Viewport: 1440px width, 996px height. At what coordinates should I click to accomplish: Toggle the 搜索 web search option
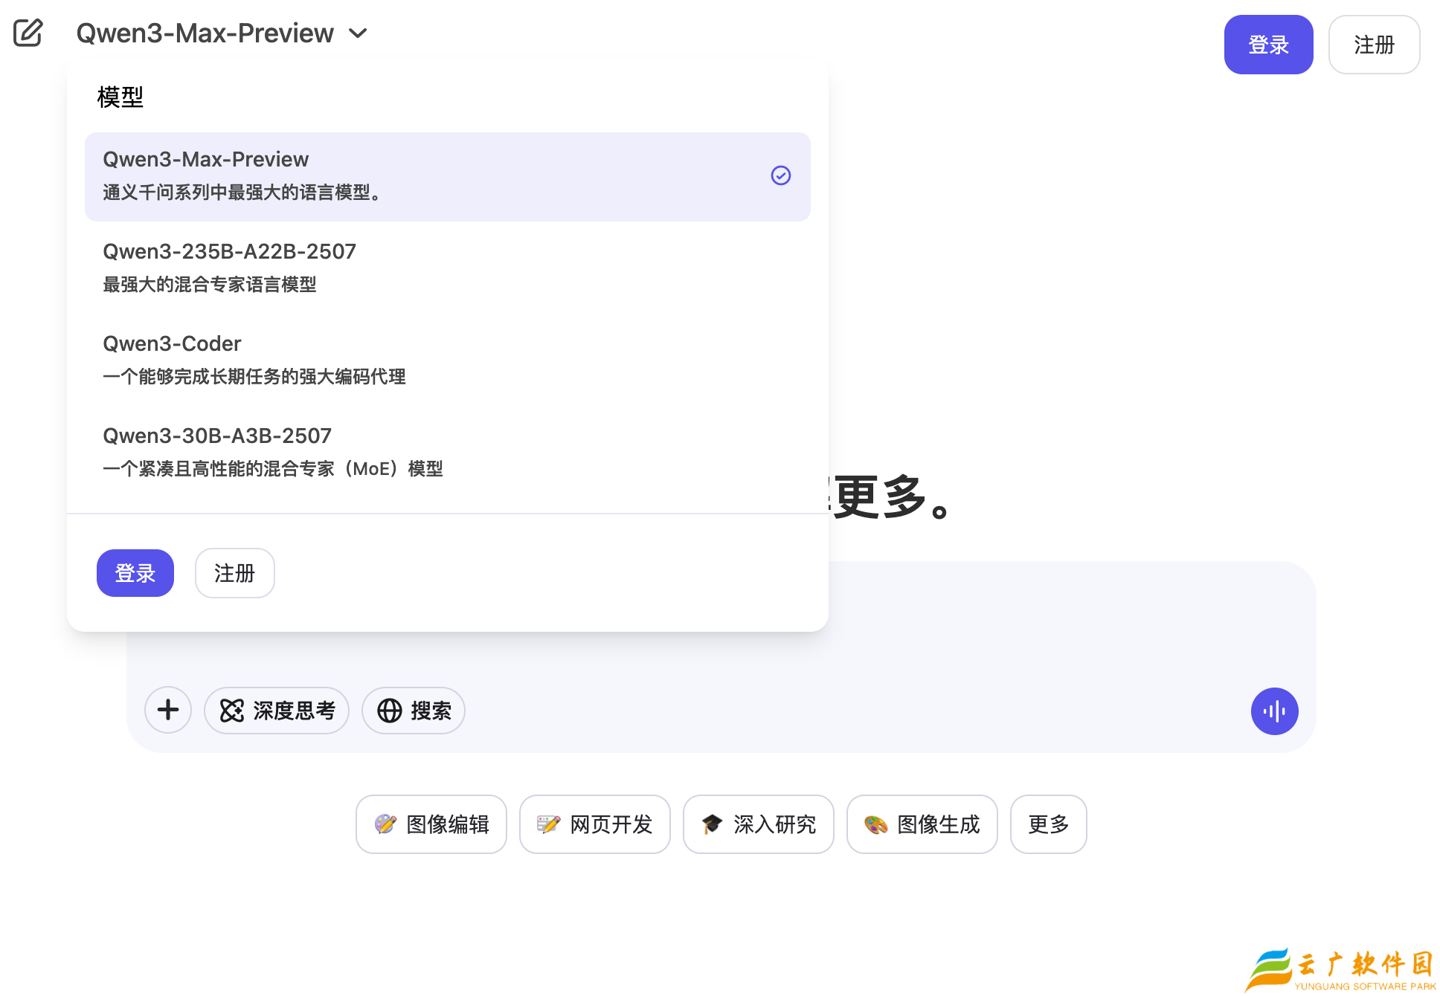click(414, 710)
